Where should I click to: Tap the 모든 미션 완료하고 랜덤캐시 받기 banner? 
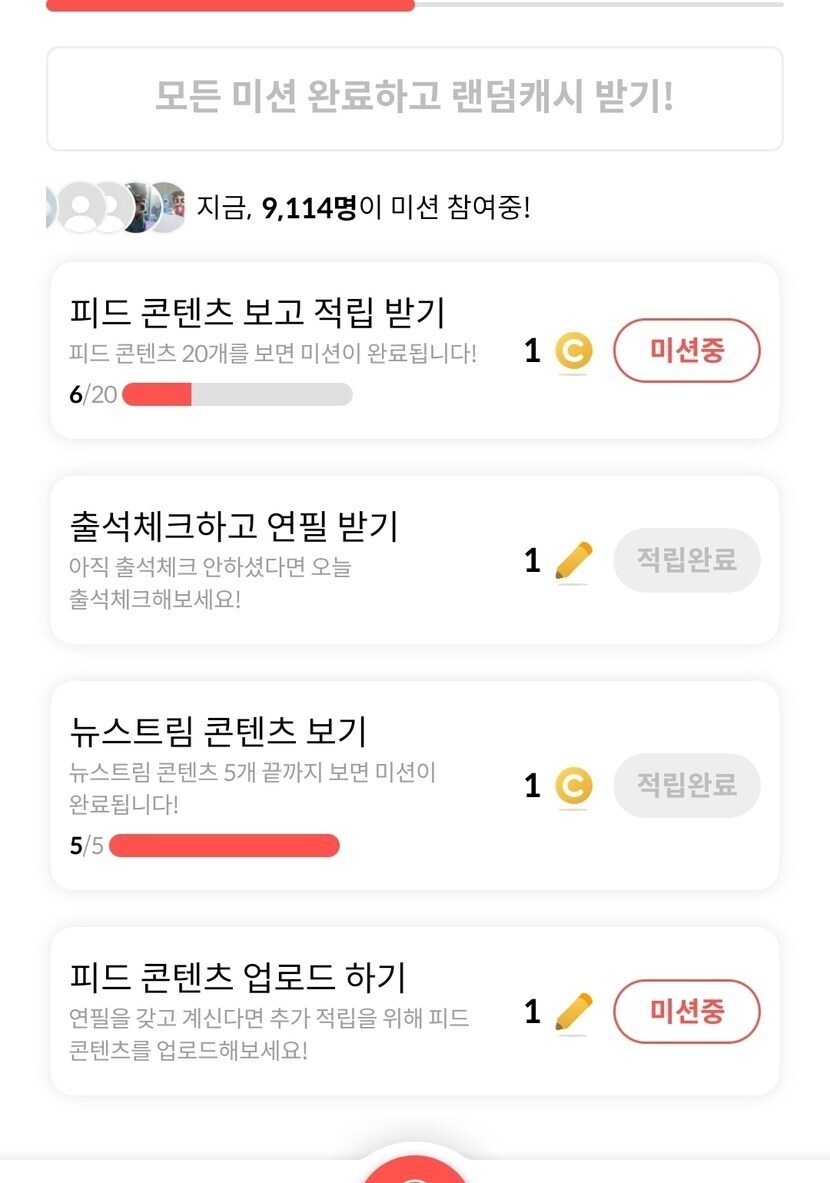pos(414,98)
